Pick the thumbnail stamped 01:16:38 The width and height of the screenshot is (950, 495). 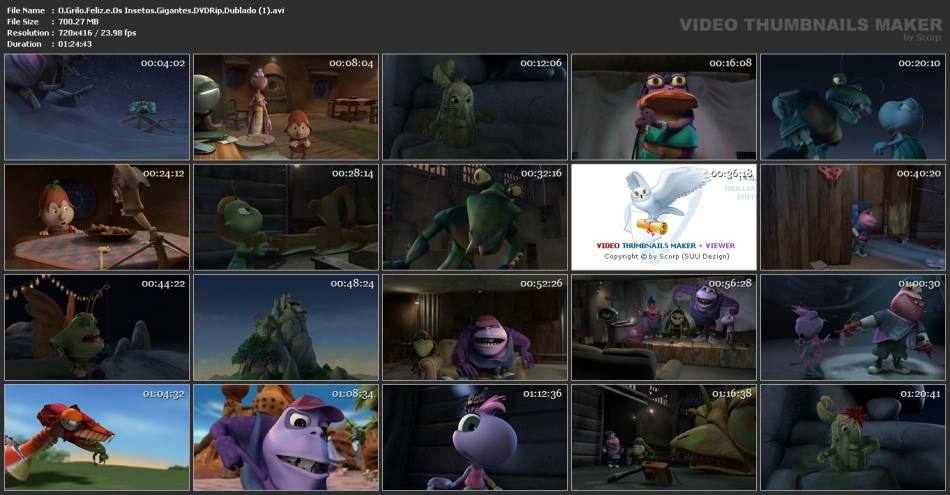(x=664, y=437)
